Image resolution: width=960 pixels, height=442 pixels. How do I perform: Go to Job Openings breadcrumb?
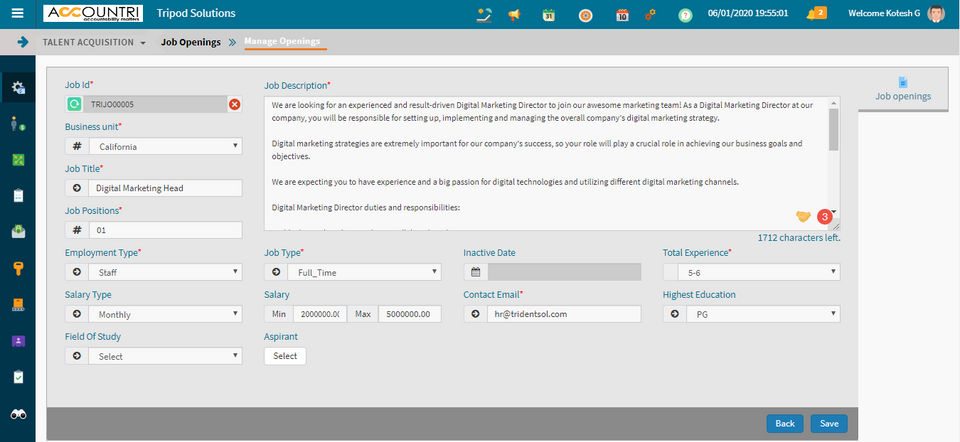click(x=190, y=42)
